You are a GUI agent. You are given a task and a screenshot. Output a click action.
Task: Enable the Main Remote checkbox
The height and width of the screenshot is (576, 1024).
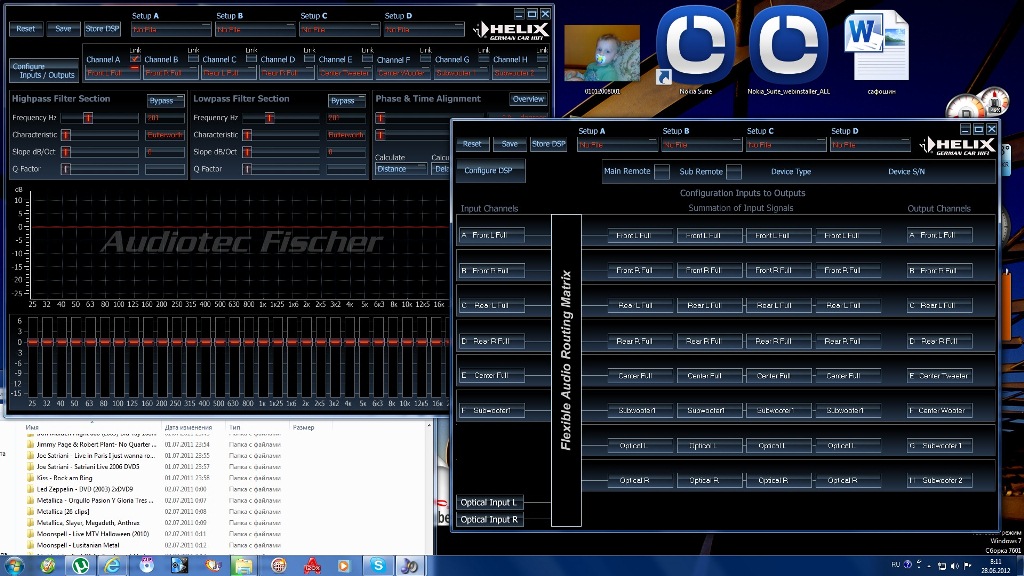coord(661,172)
